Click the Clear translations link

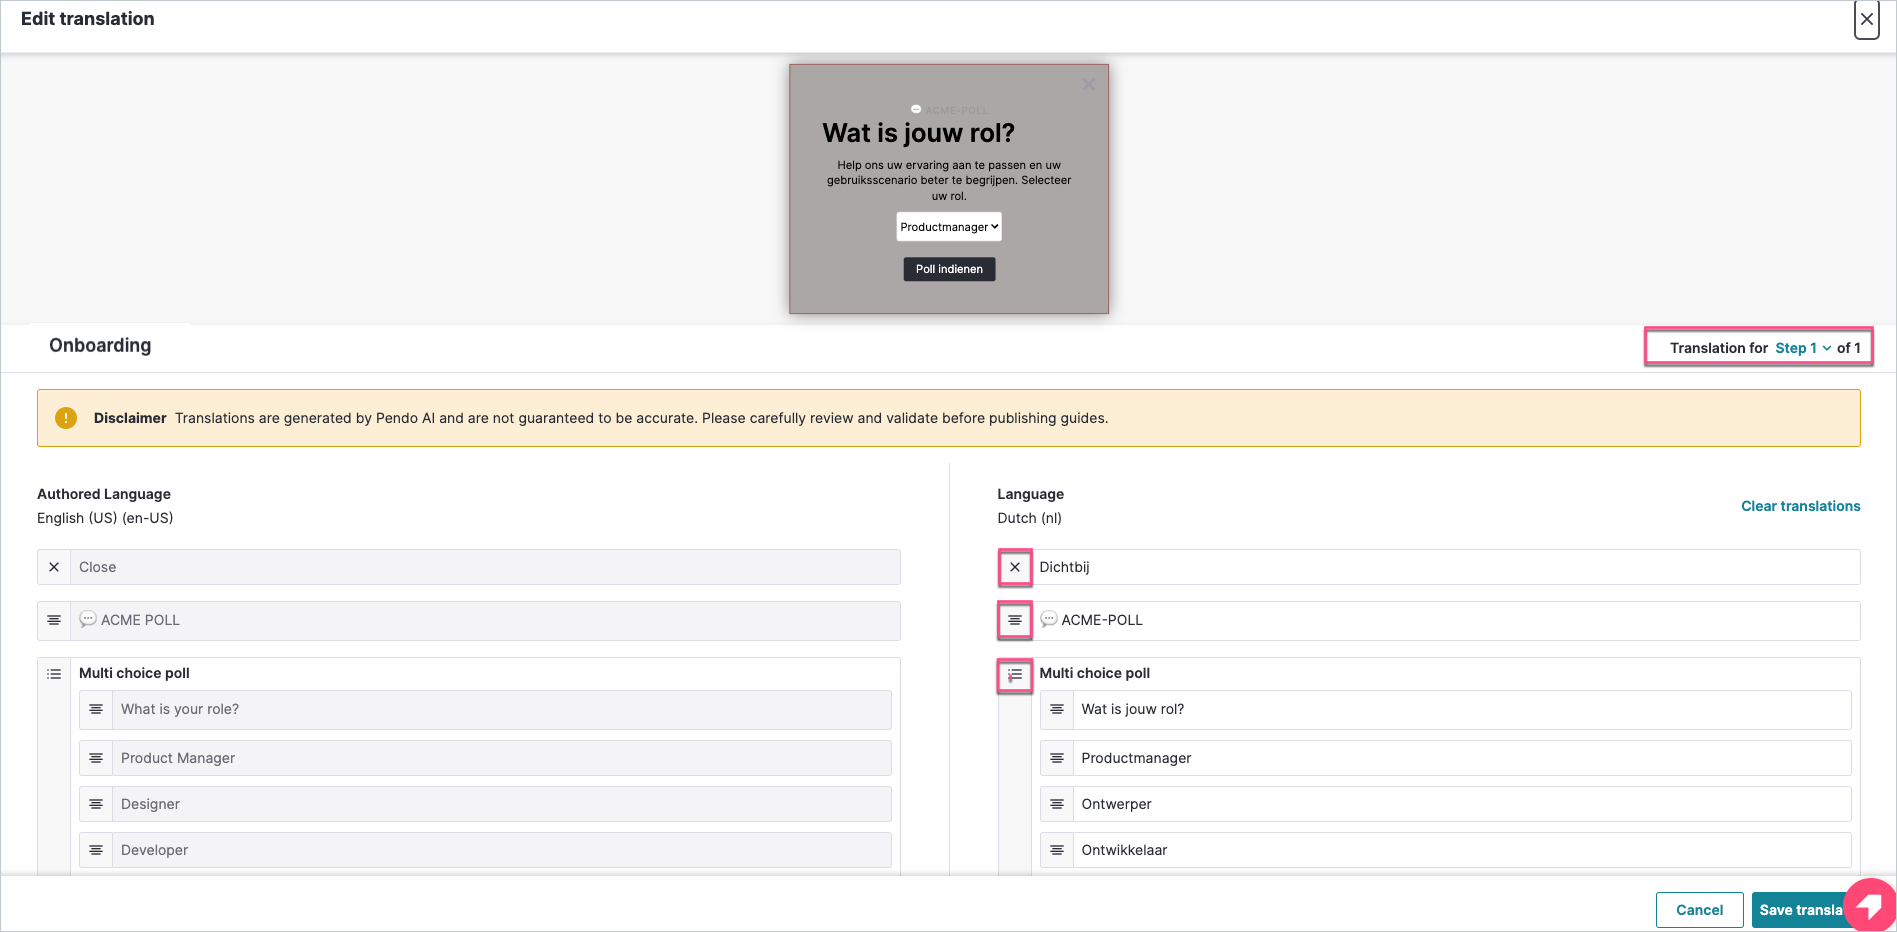[x=1800, y=506]
